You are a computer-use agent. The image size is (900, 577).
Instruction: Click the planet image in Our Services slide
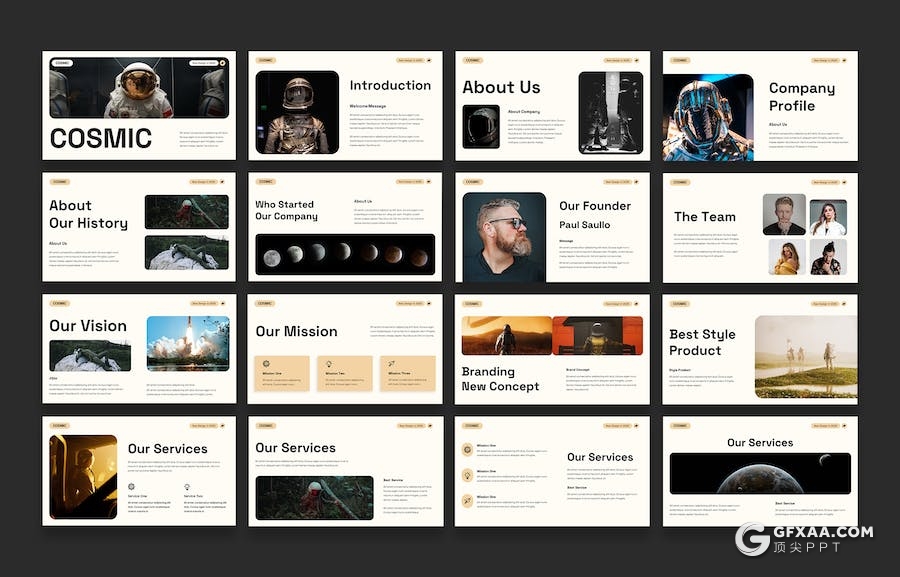coord(759,473)
